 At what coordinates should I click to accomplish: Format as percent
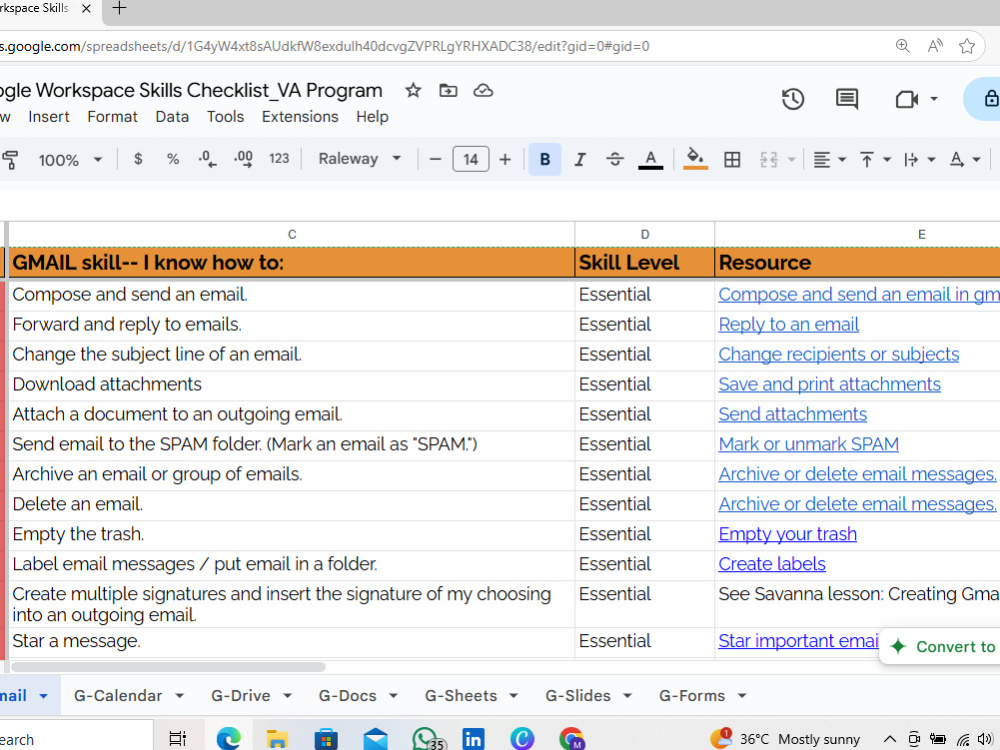[x=173, y=159]
